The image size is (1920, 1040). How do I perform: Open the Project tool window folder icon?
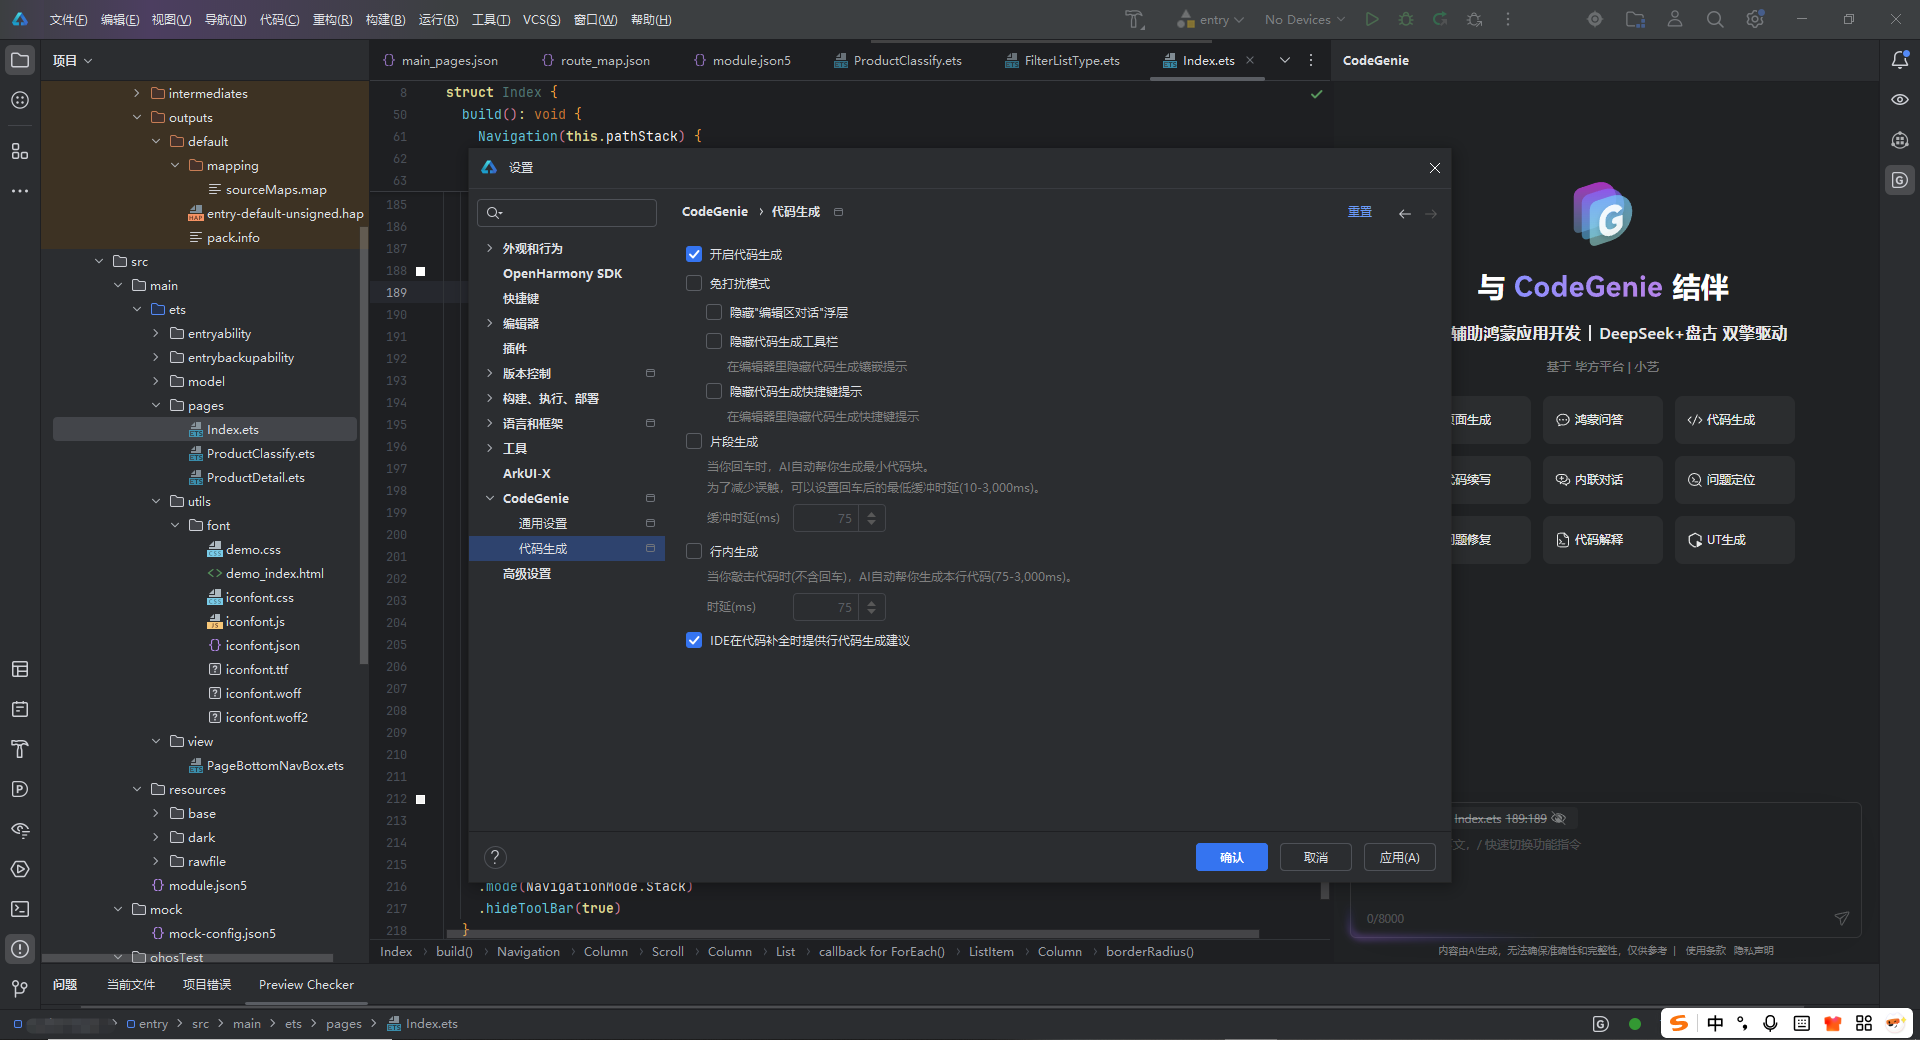(x=20, y=60)
